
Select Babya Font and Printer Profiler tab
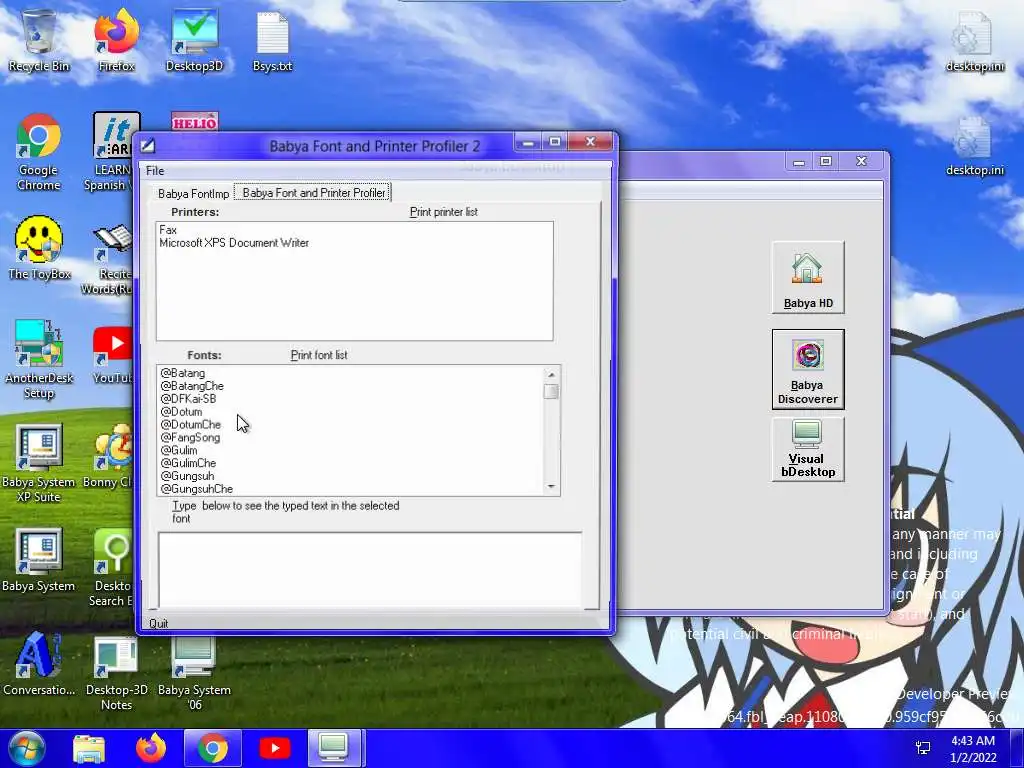coord(313,193)
